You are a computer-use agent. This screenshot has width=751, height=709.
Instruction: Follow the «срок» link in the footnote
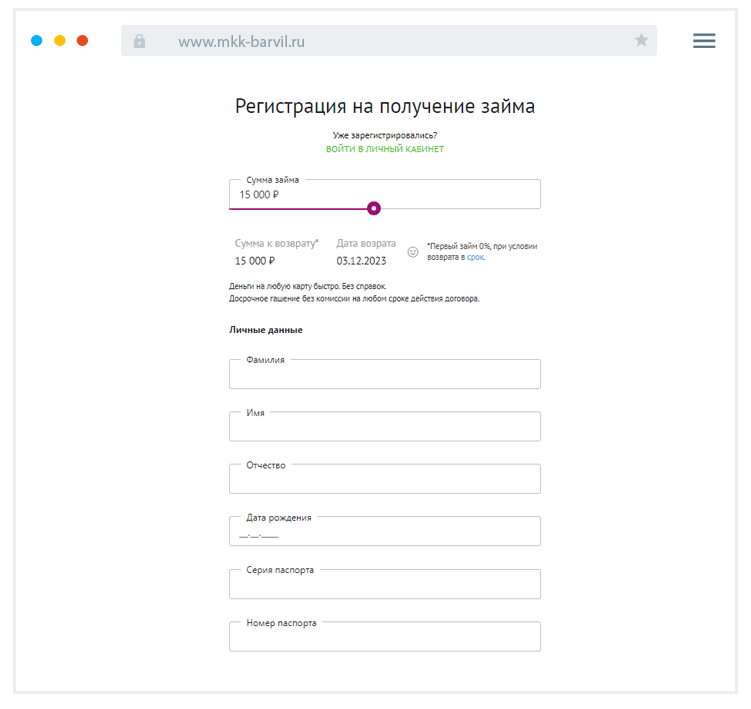point(475,257)
